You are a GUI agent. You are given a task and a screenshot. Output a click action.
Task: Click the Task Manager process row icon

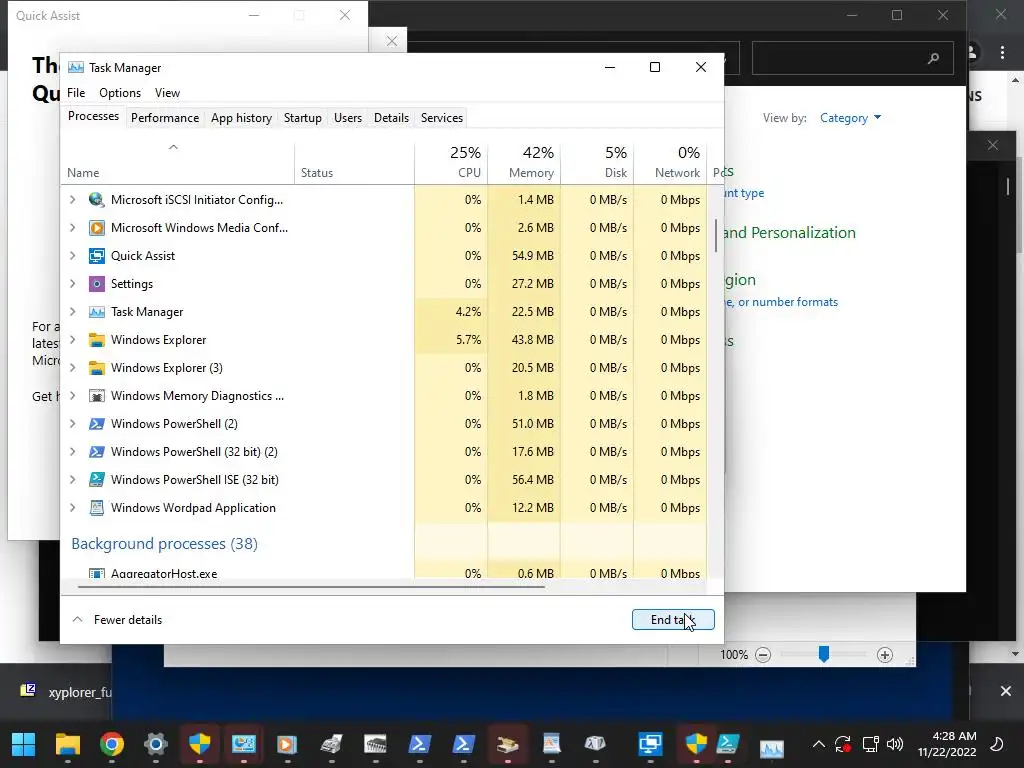click(97, 312)
